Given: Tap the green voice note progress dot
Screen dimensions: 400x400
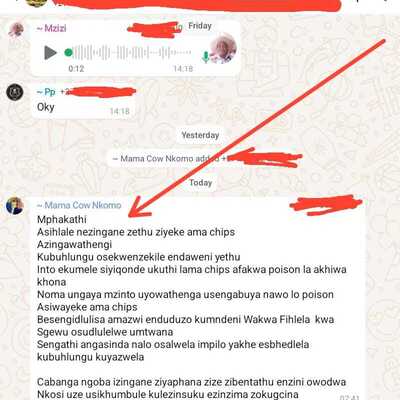Looking at the screenshot, I should point(68,53).
